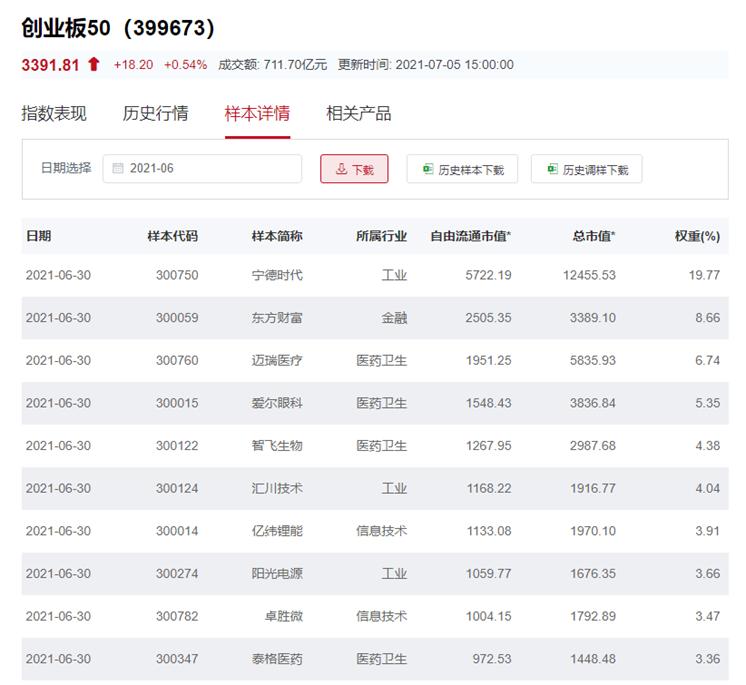
Task: Click 信息技术 in the 卓胜微 row
Action: tap(382, 616)
